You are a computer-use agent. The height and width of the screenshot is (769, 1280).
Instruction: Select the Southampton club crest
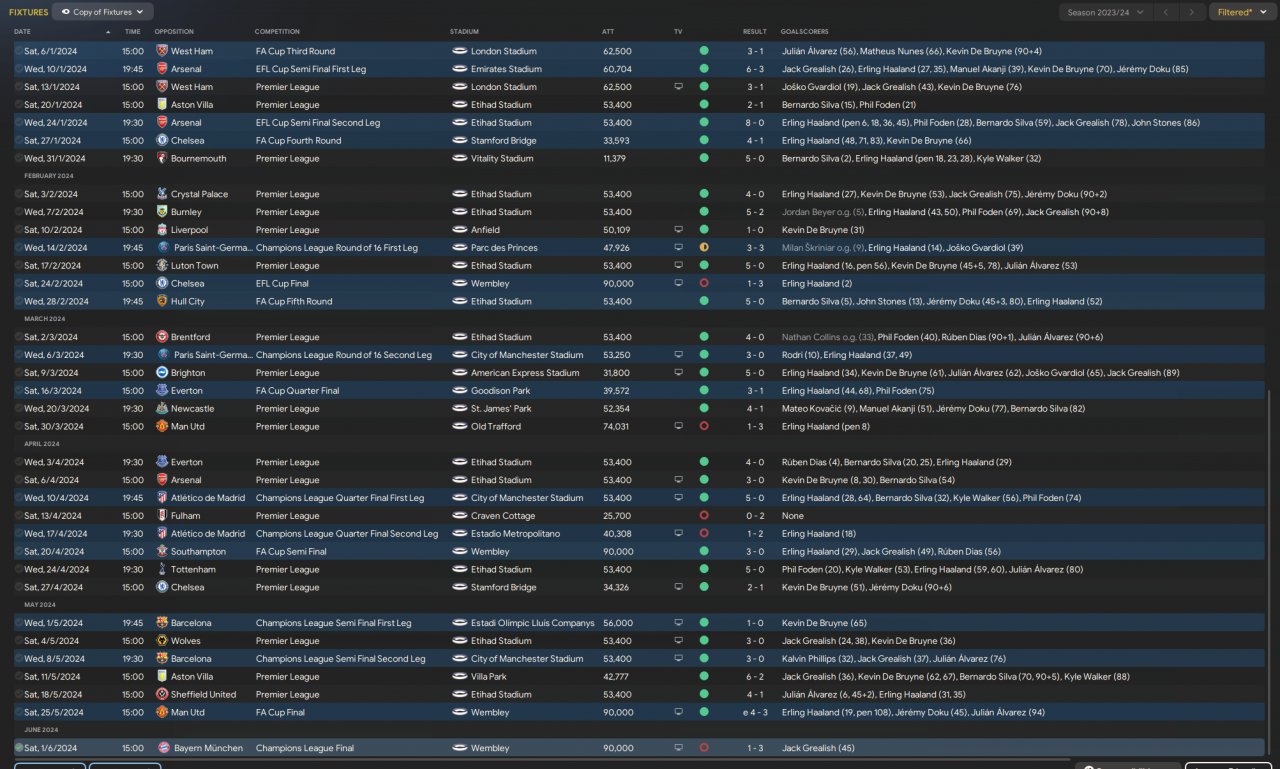[x=162, y=552]
